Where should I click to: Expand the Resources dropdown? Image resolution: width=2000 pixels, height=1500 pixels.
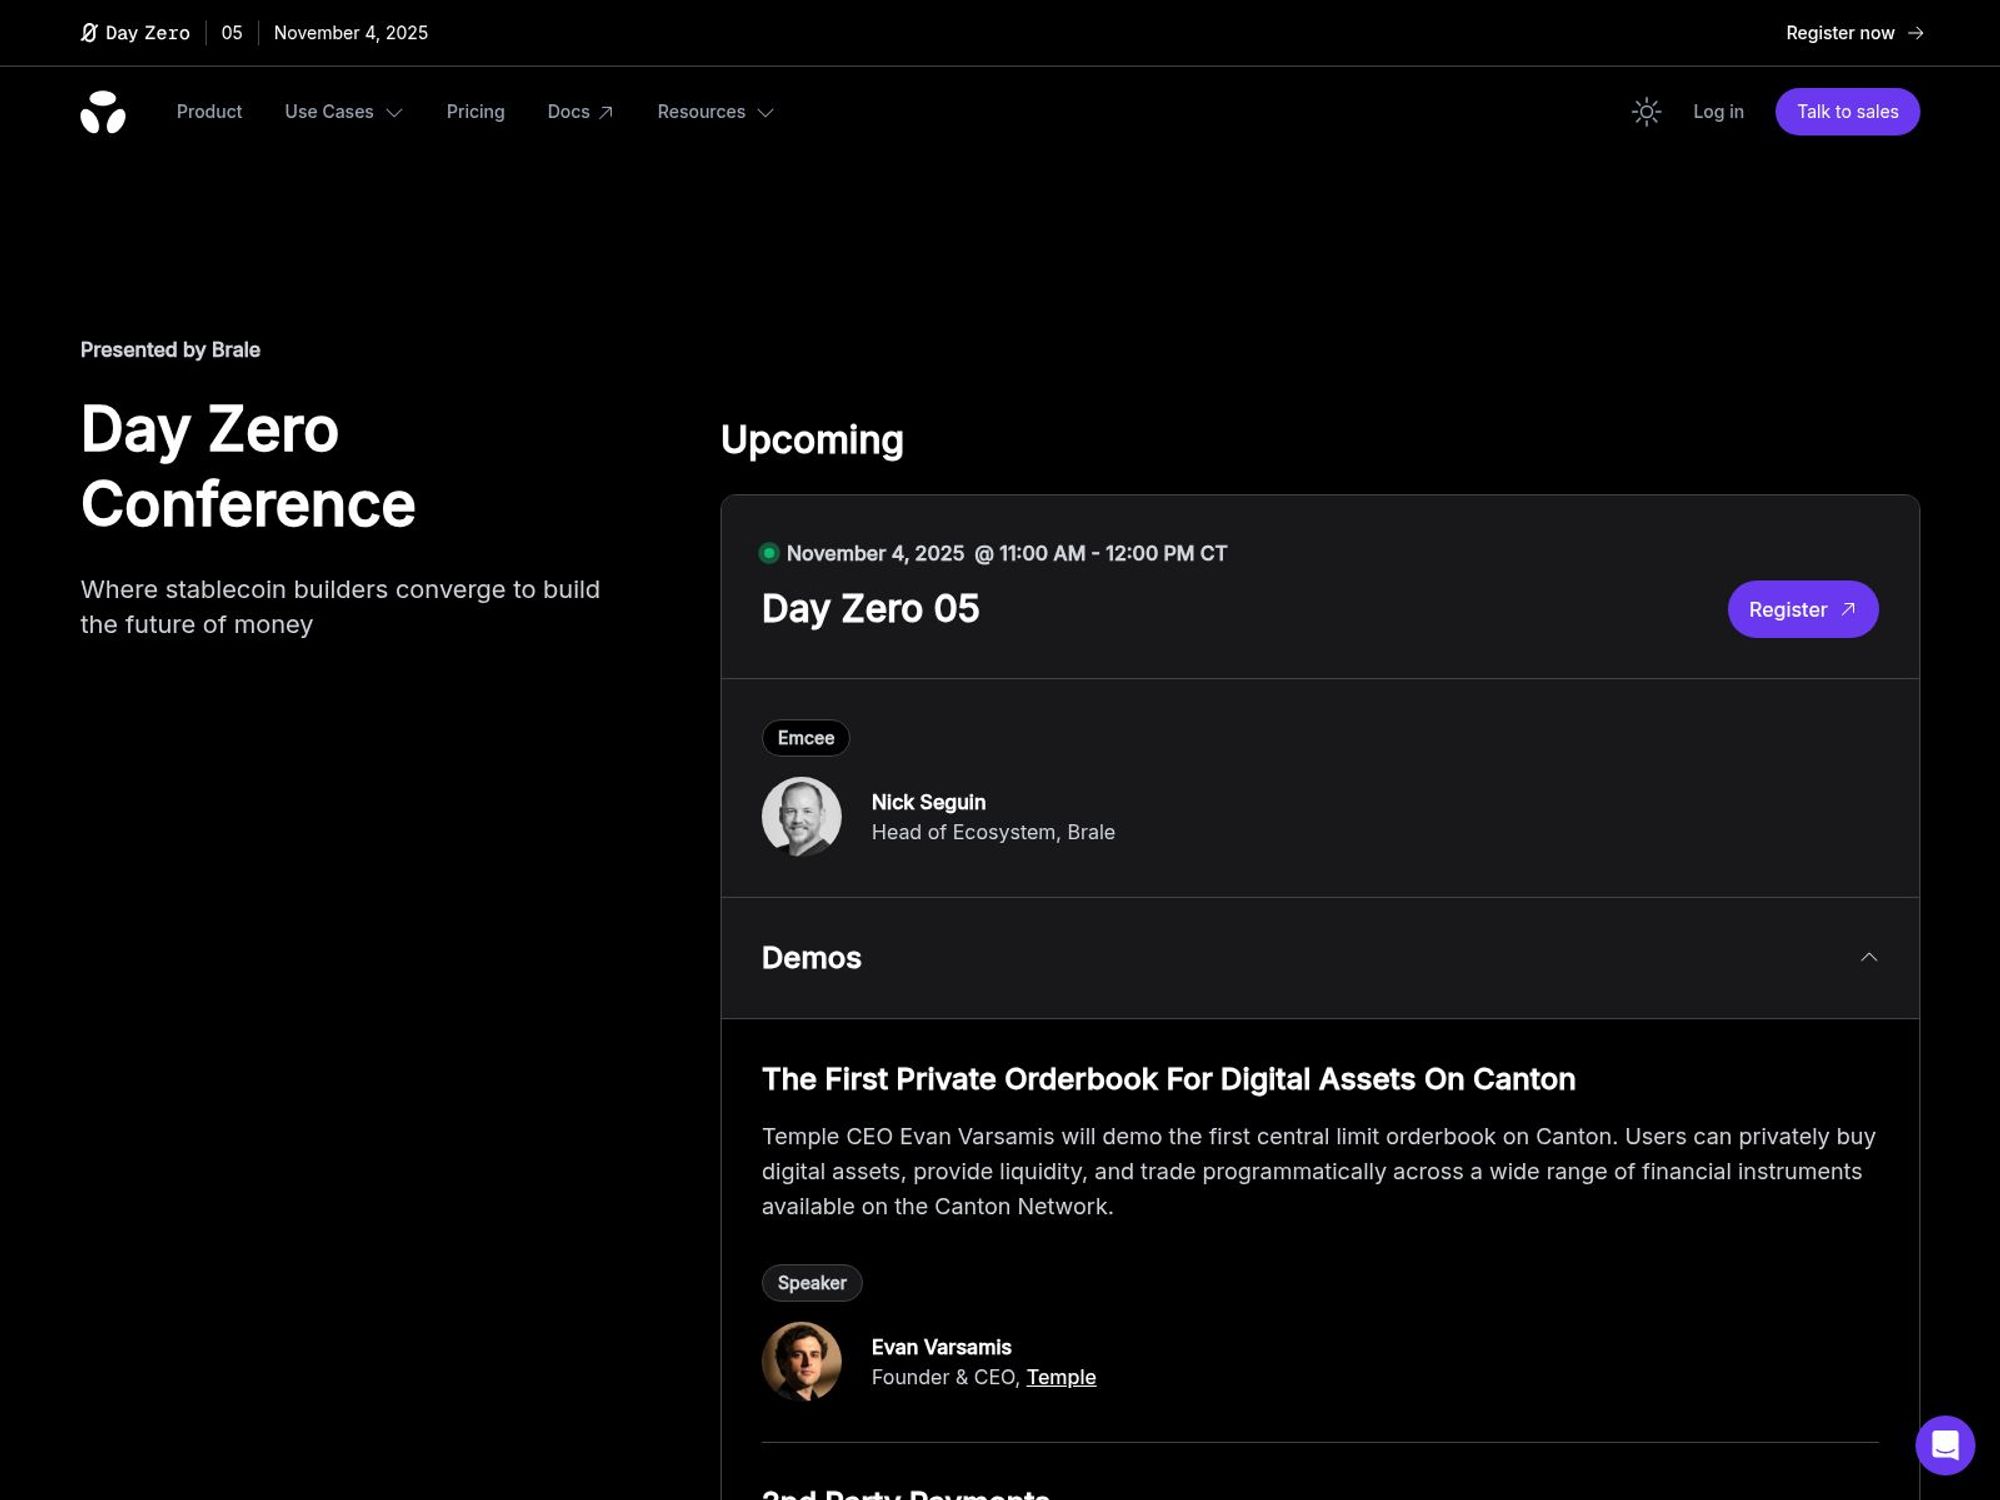point(715,112)
